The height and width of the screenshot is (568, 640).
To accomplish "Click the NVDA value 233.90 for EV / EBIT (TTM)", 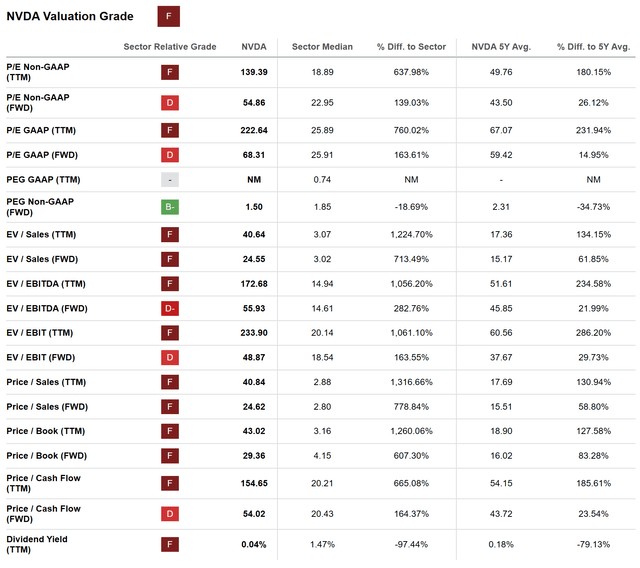I will click(x=254, y=332).
